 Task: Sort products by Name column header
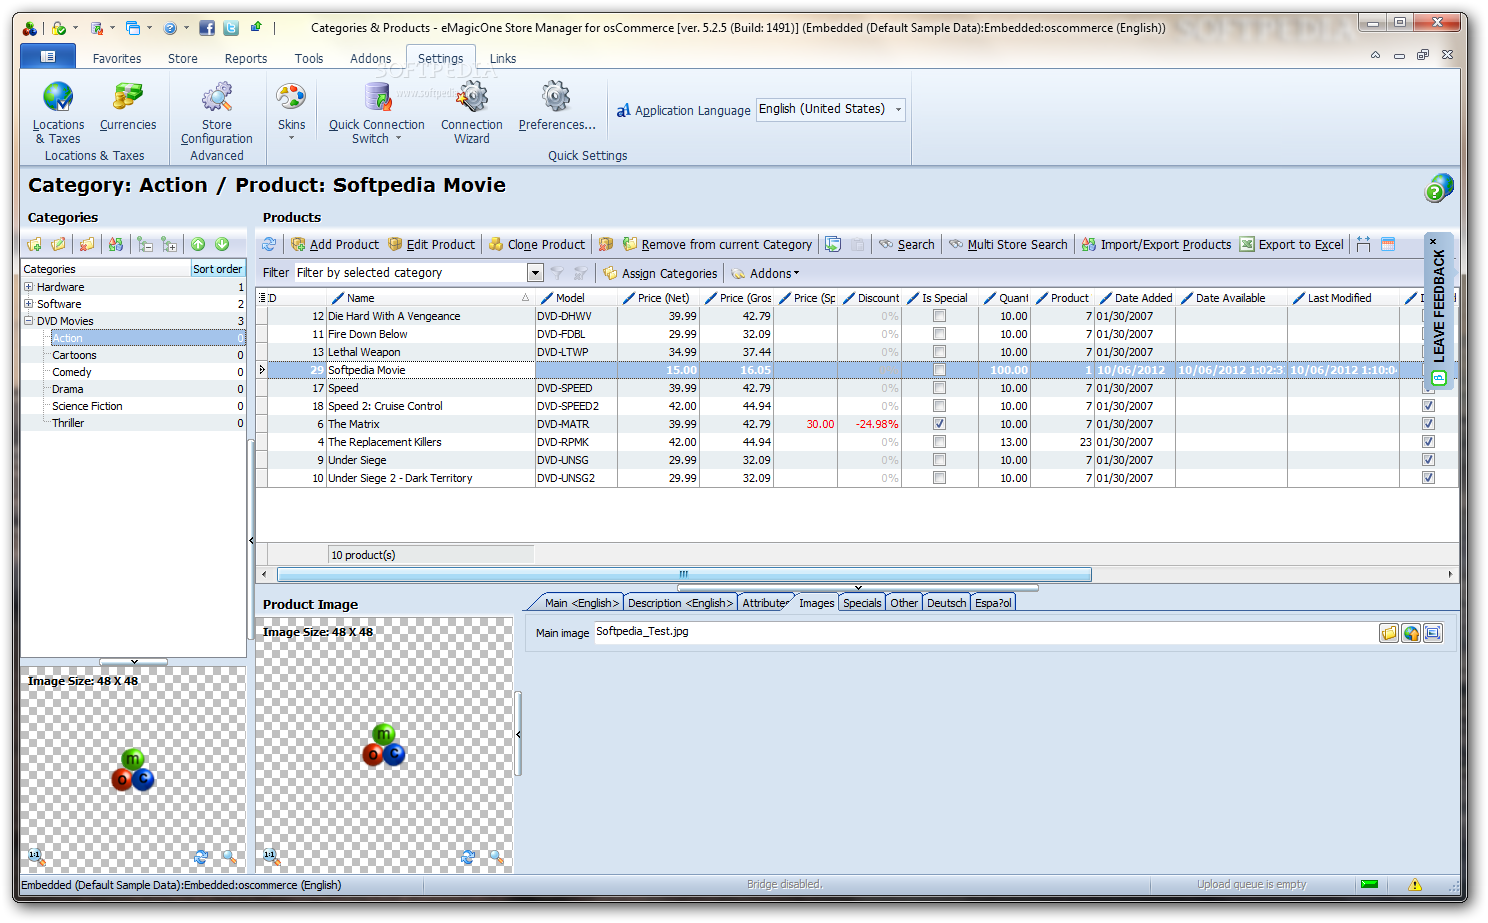(430, 298)
